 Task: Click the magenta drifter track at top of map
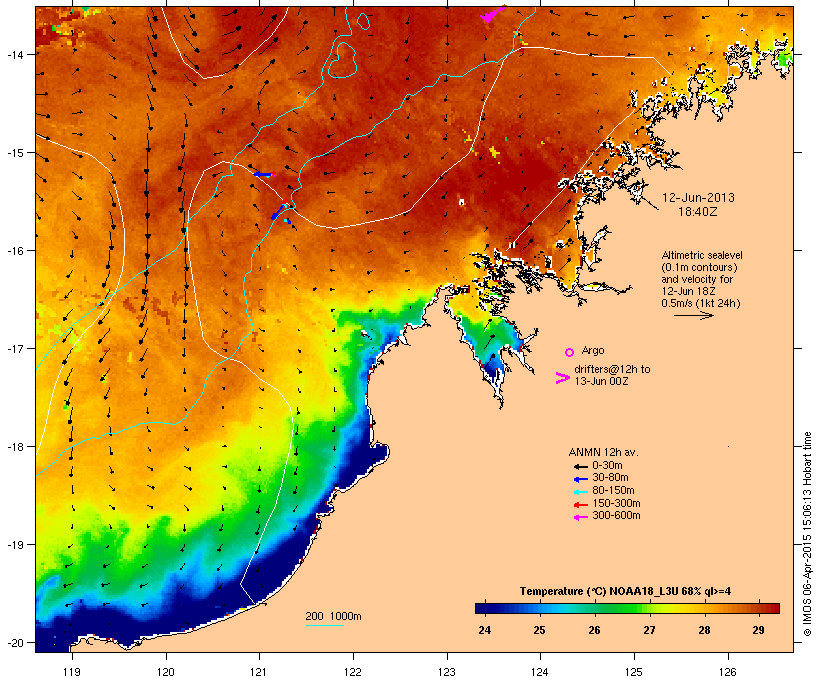click(x=492, y=15)
